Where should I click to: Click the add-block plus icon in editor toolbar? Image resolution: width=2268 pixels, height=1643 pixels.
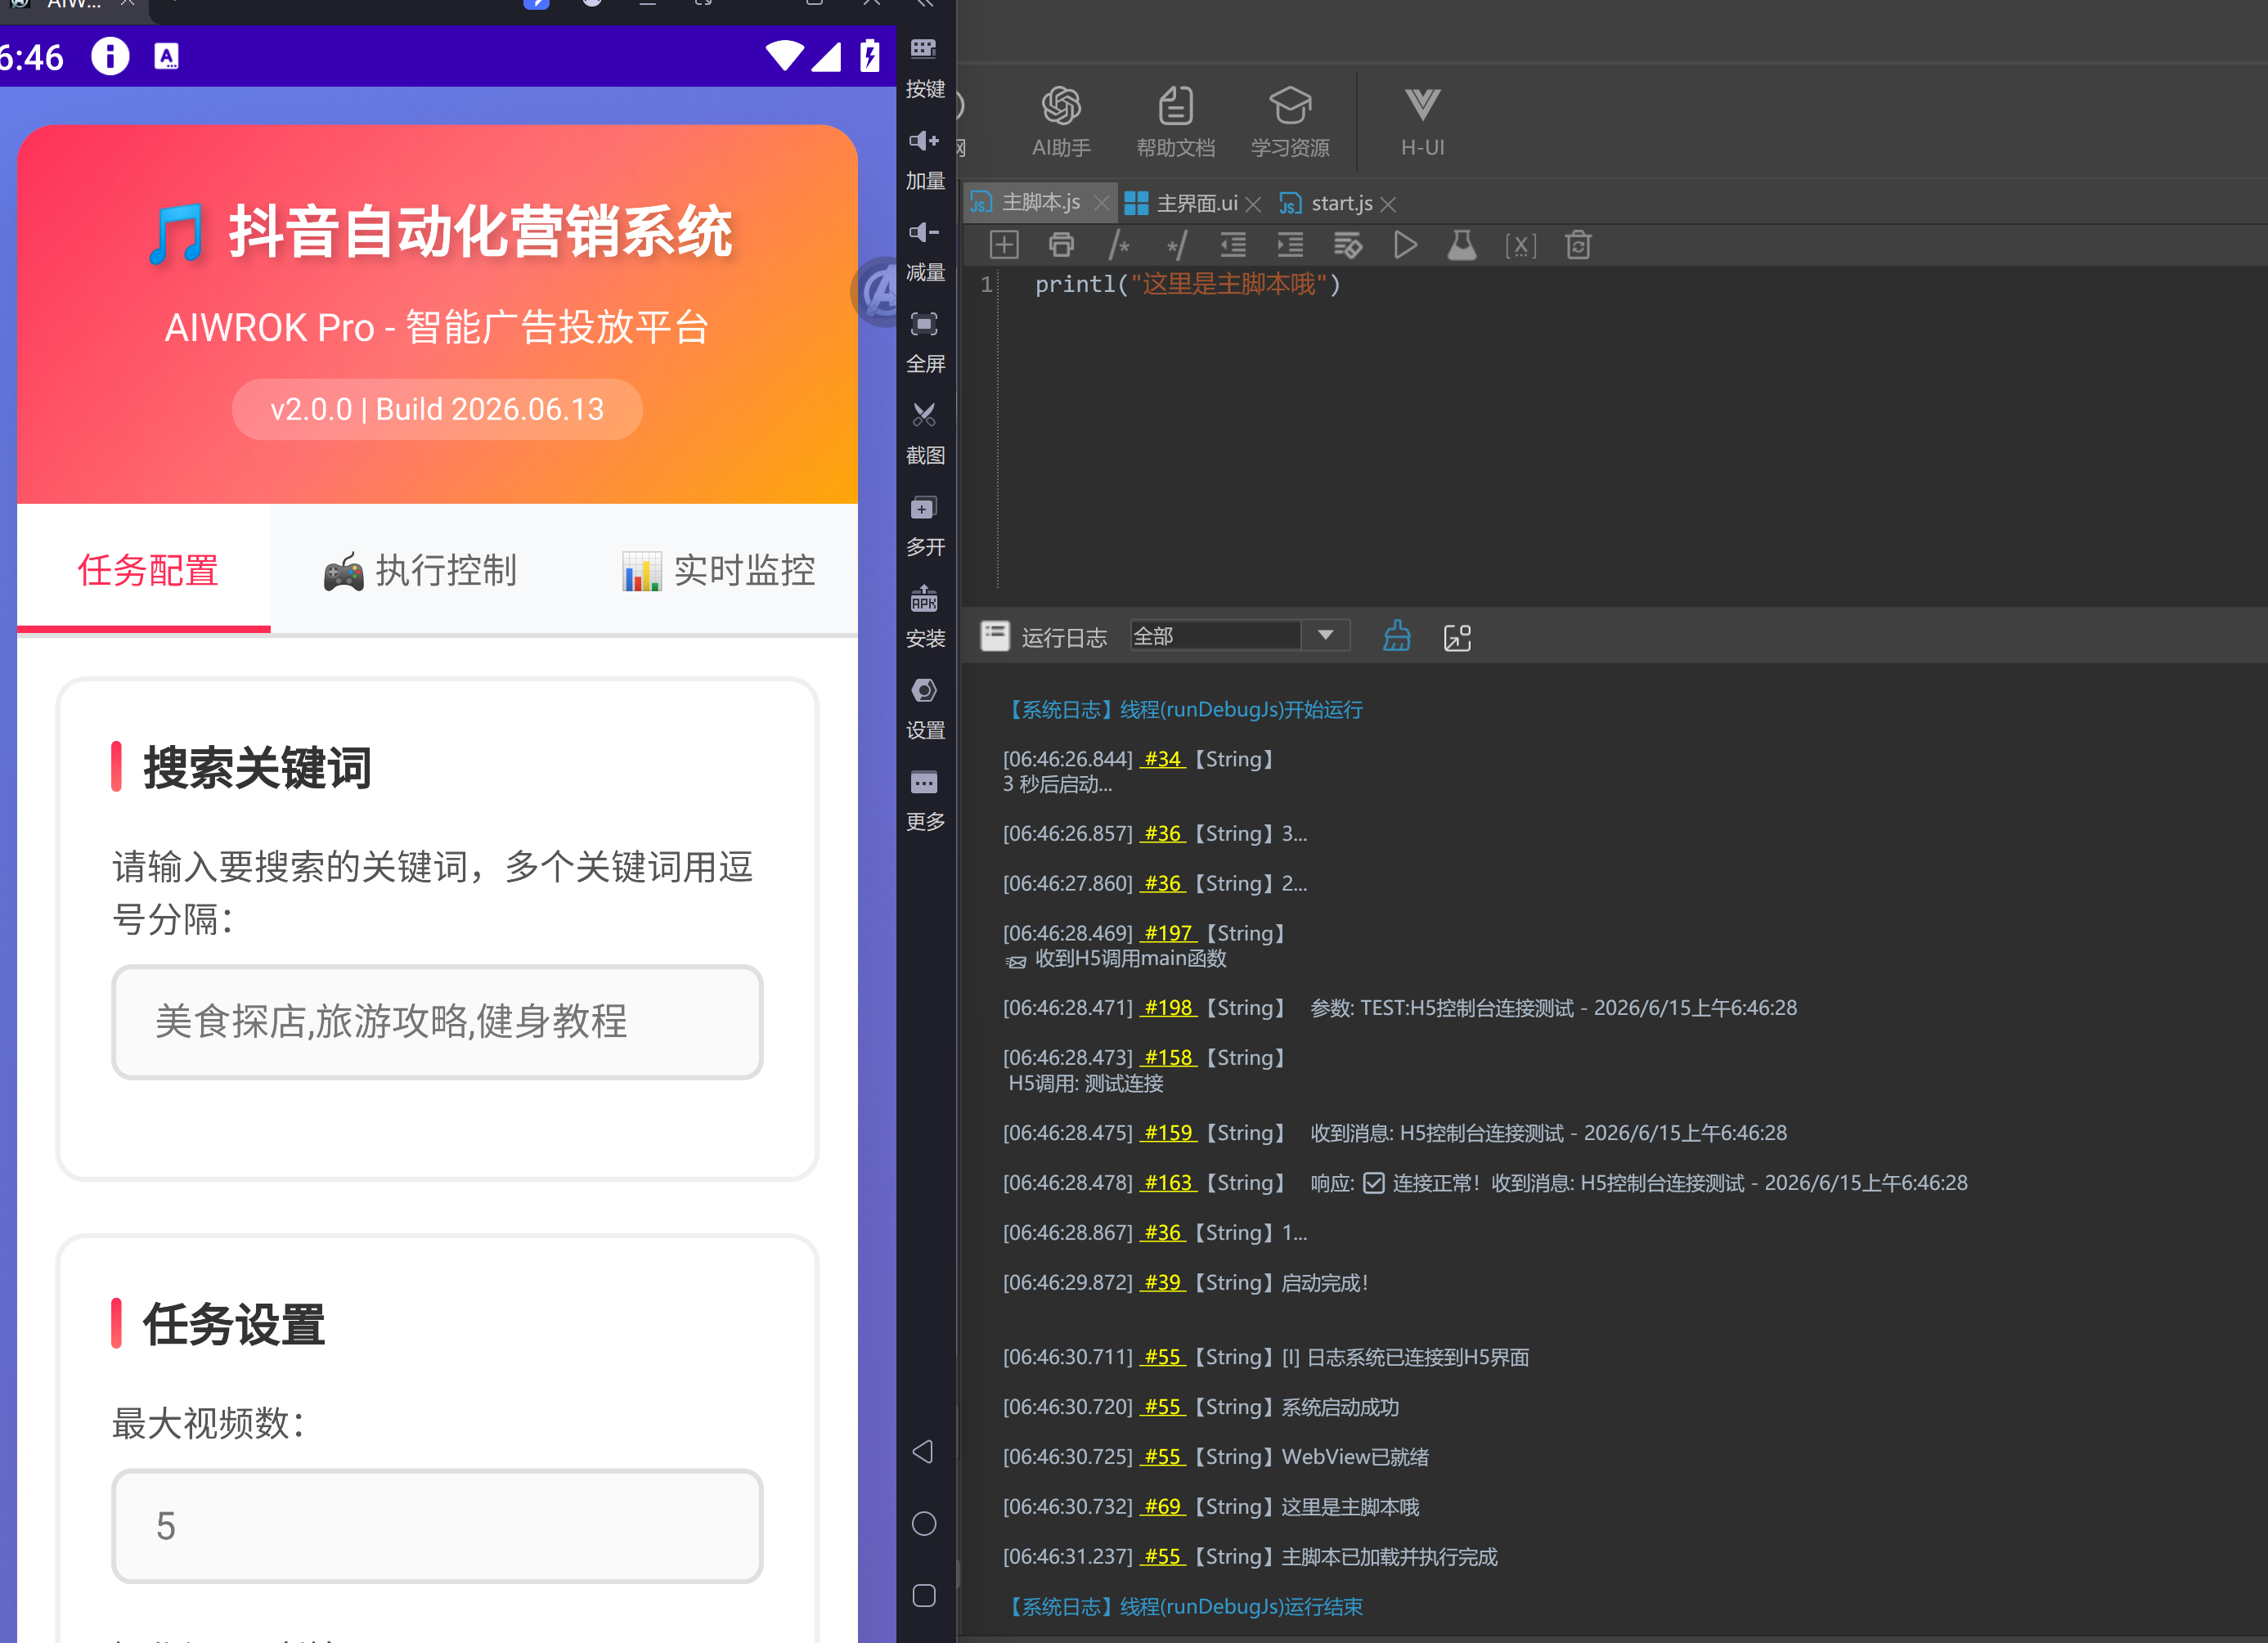click(1003, 245)
